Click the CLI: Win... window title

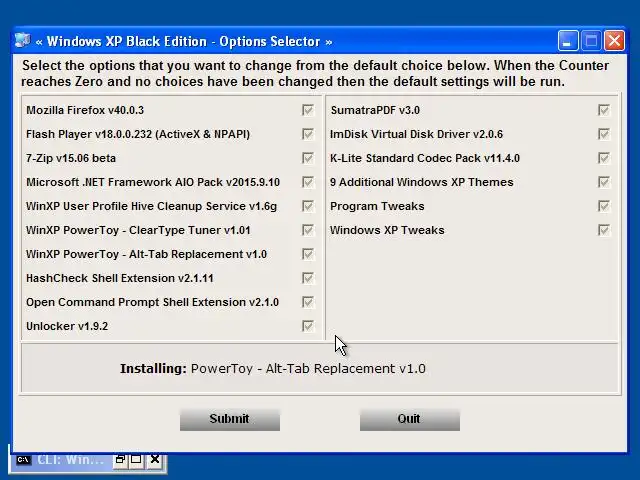(x=70, y=460)
